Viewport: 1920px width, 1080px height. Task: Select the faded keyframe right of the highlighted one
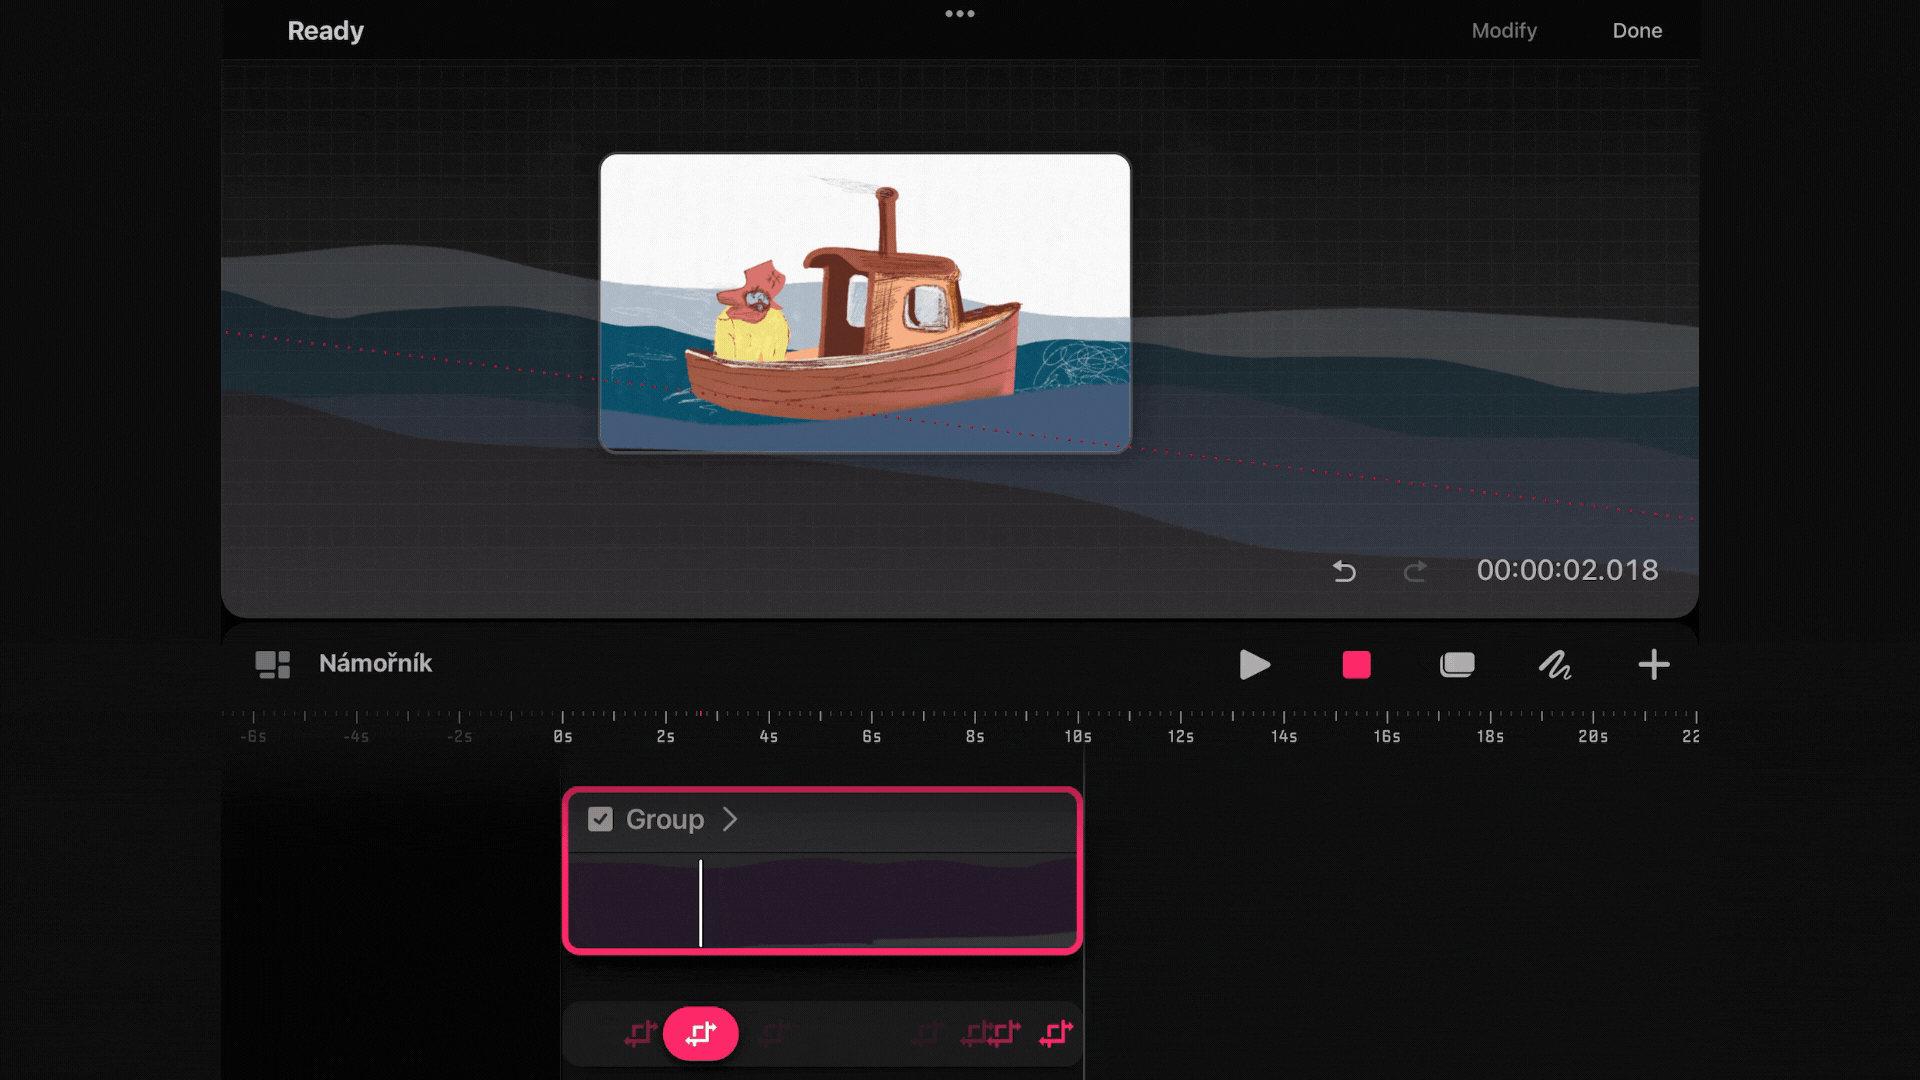click(774, 1033)
